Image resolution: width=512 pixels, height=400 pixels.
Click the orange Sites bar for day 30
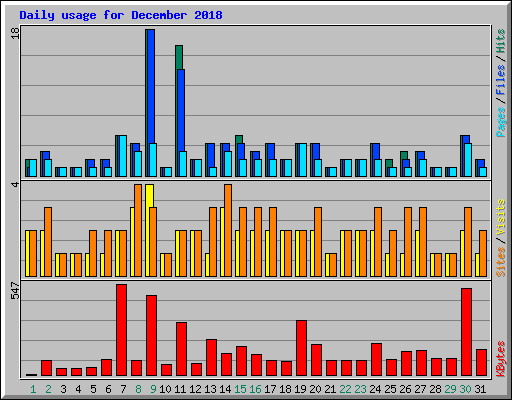(468, 242)
